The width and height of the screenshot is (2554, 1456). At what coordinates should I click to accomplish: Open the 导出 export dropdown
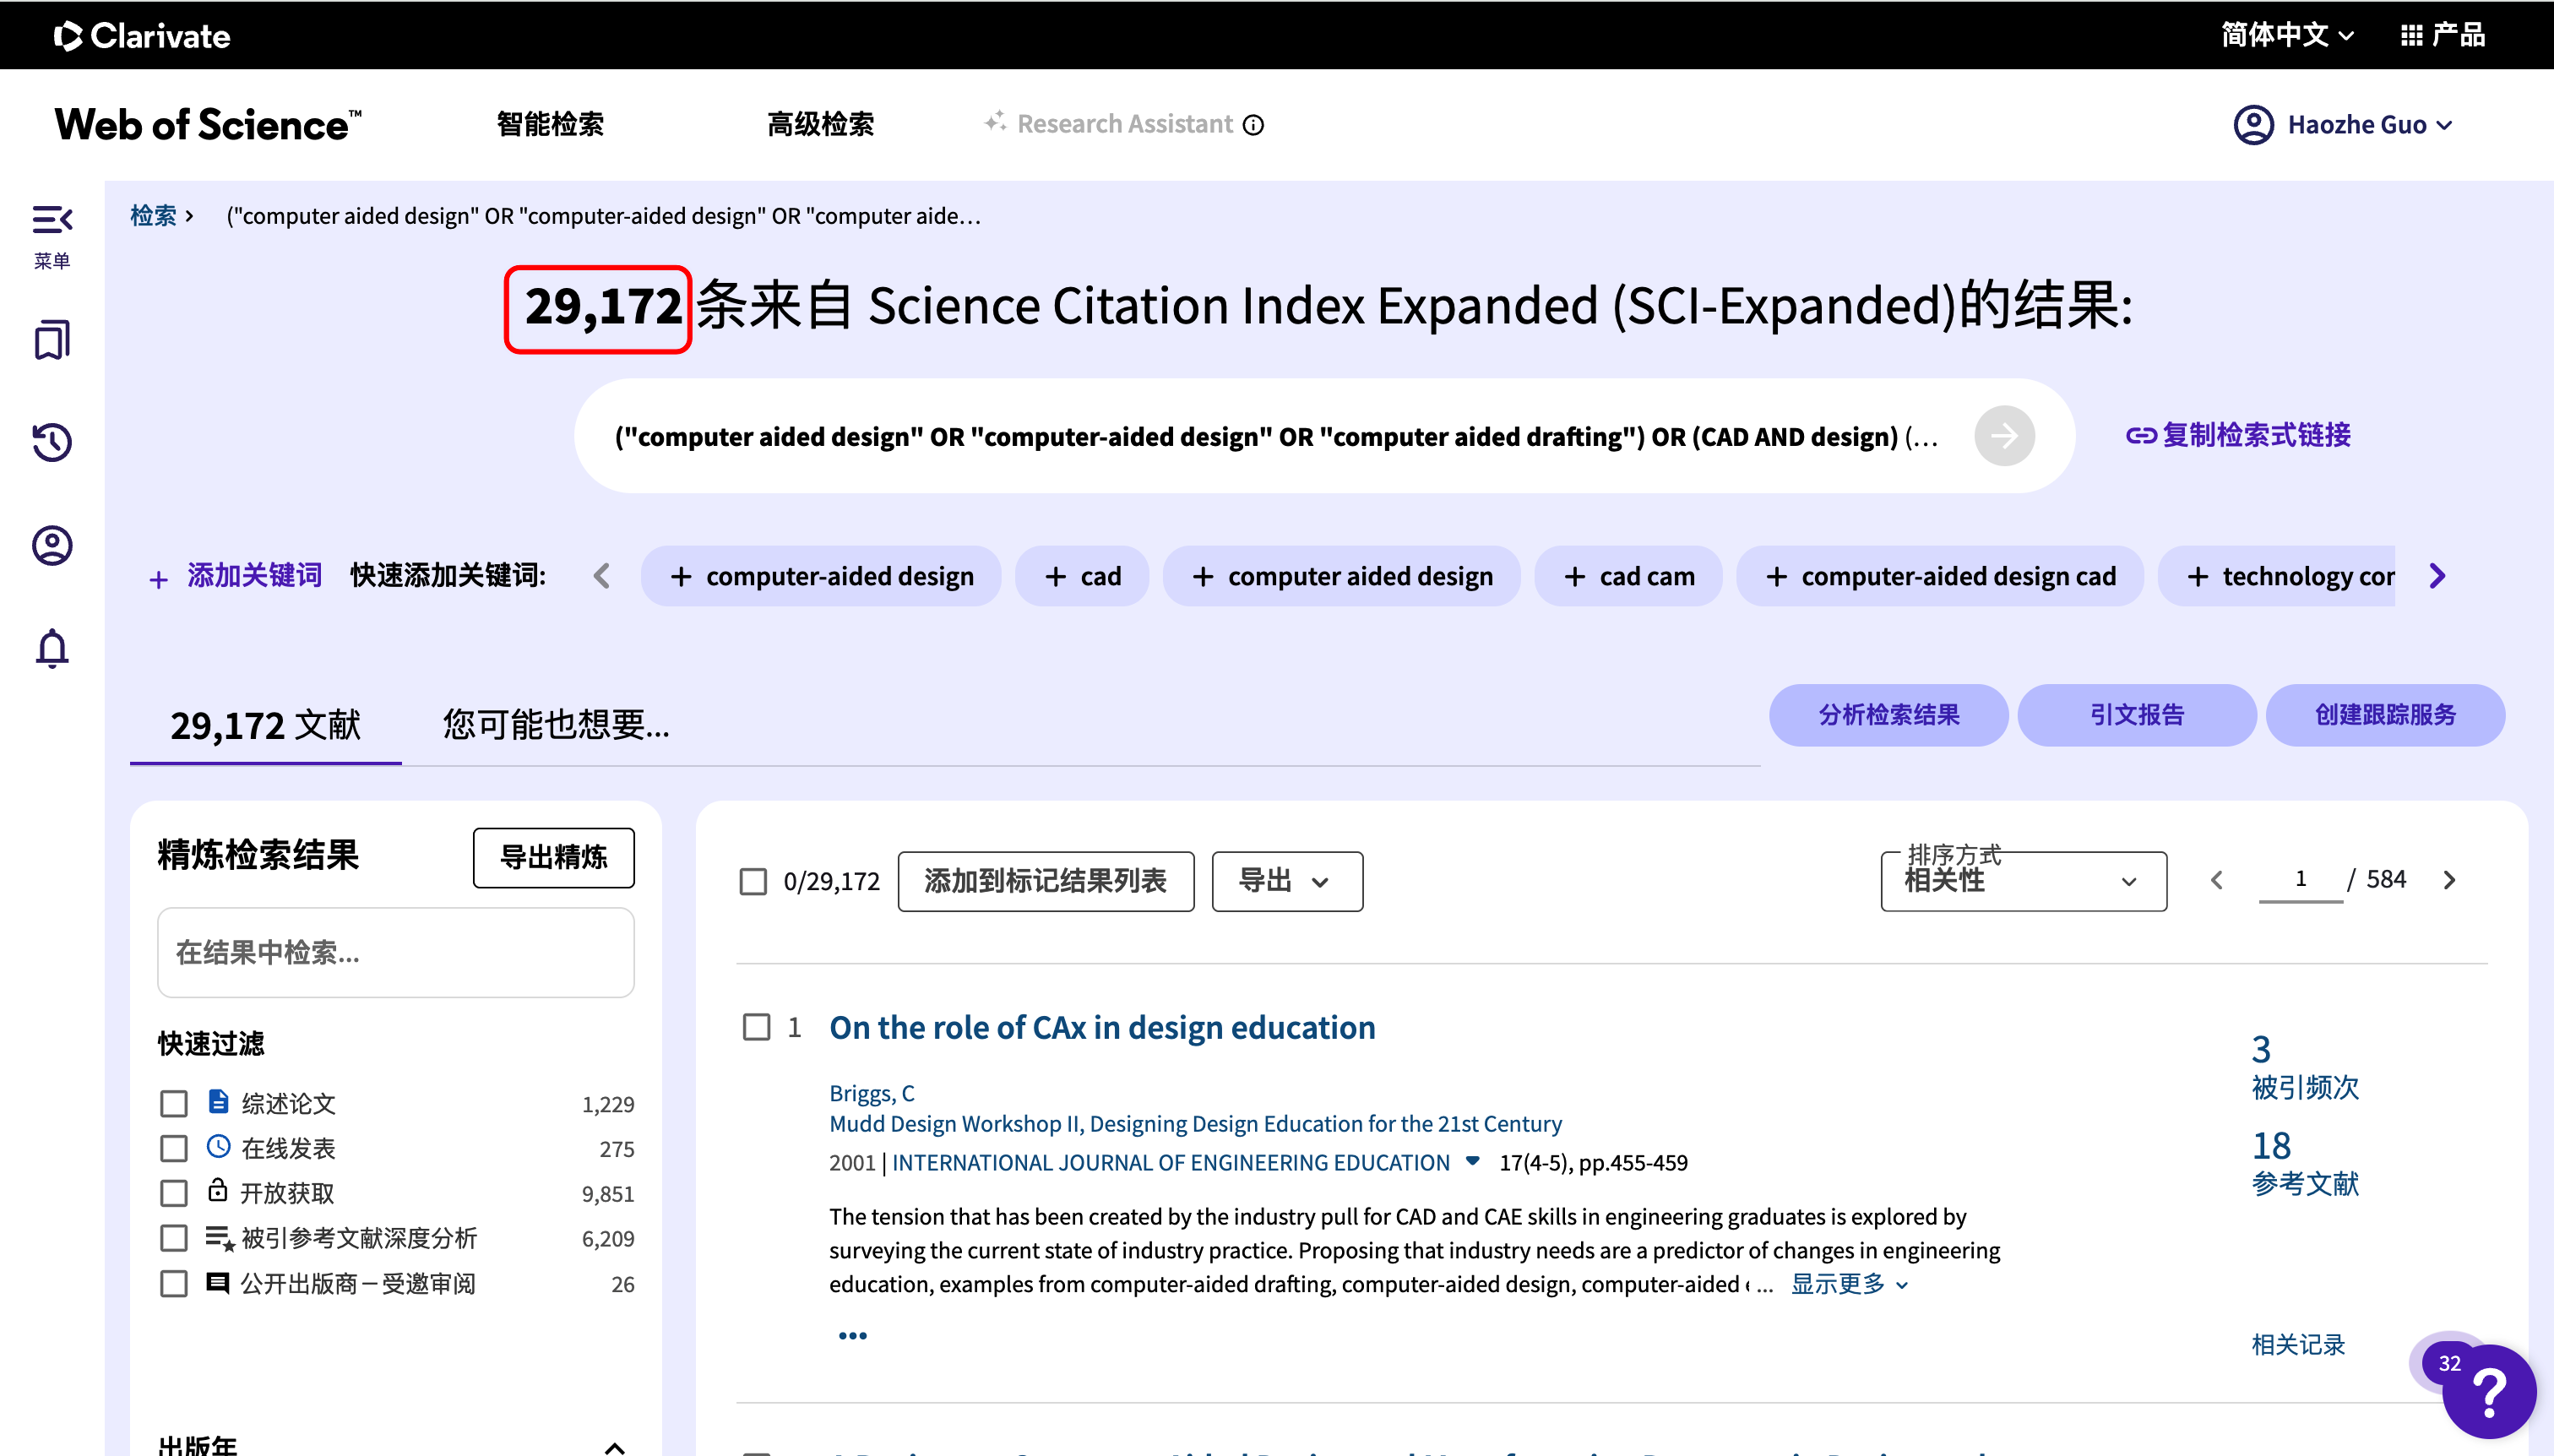click(x=1286, y=881)
